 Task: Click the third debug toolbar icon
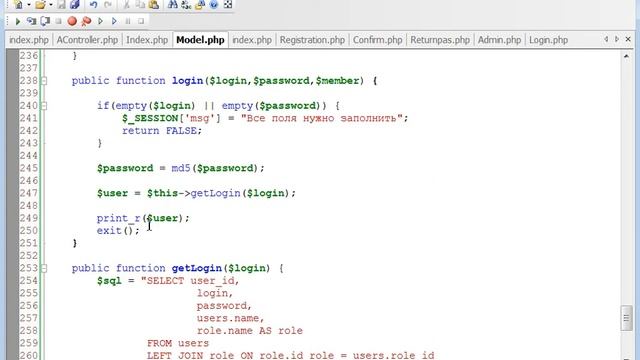[45, 21]
